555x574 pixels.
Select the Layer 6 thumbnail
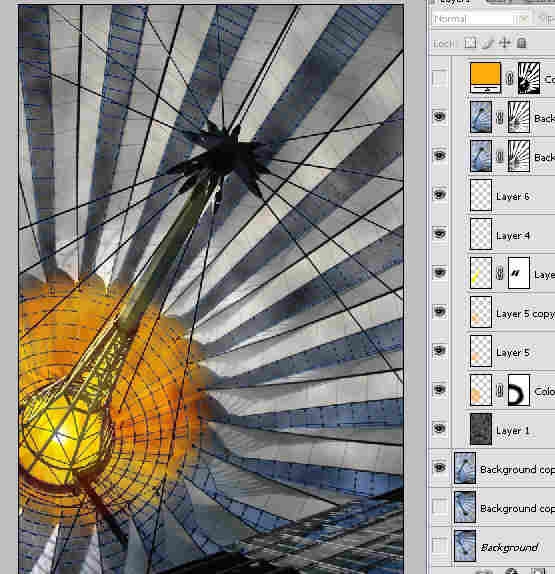point(481,195)
